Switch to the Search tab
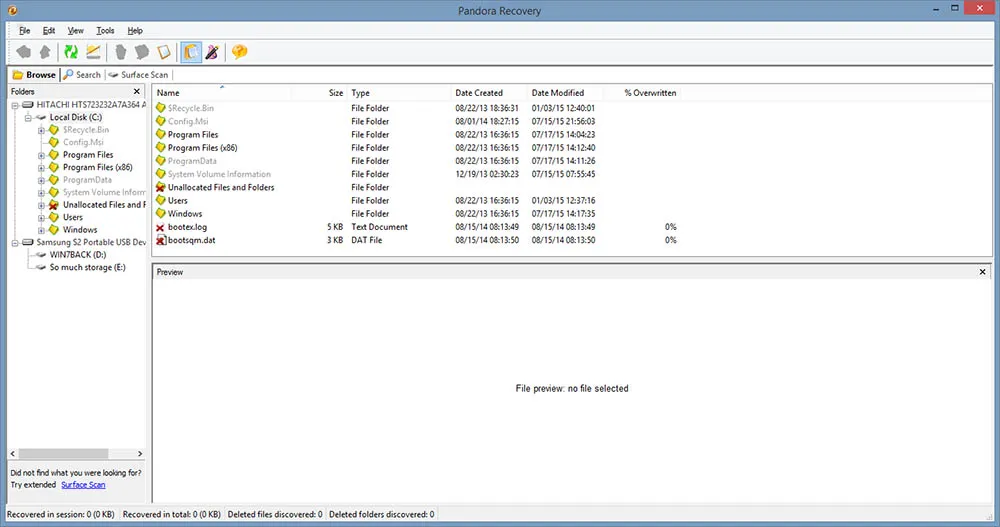Screen dimensions: 1000x527 pos(82,75)
